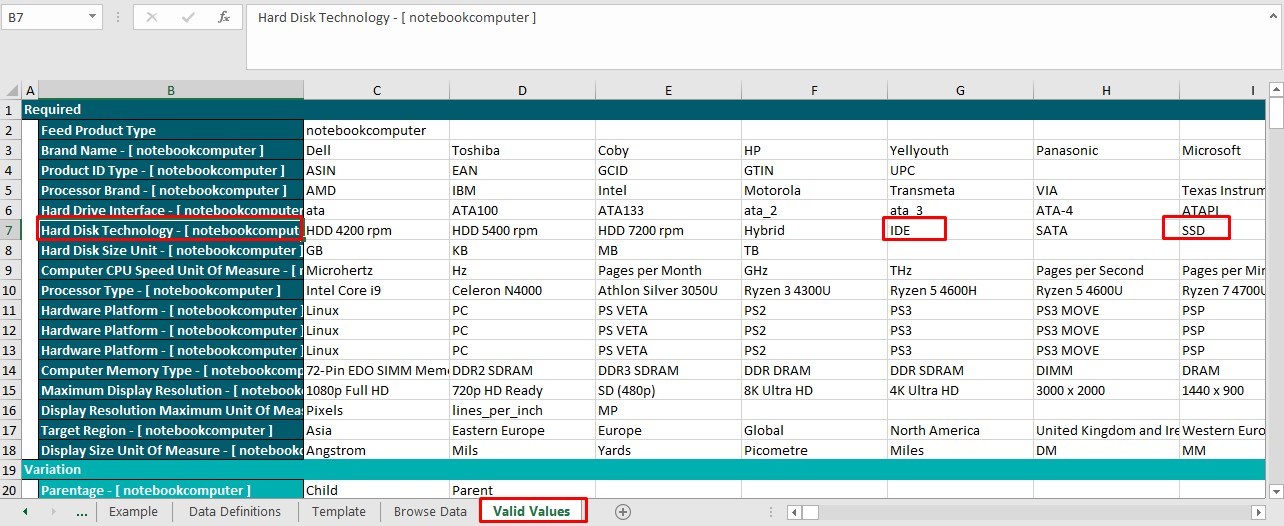Click the horizontal scrollbar right arrow
Viewport: 1284px width, 526px height.
coord(1258,512)
